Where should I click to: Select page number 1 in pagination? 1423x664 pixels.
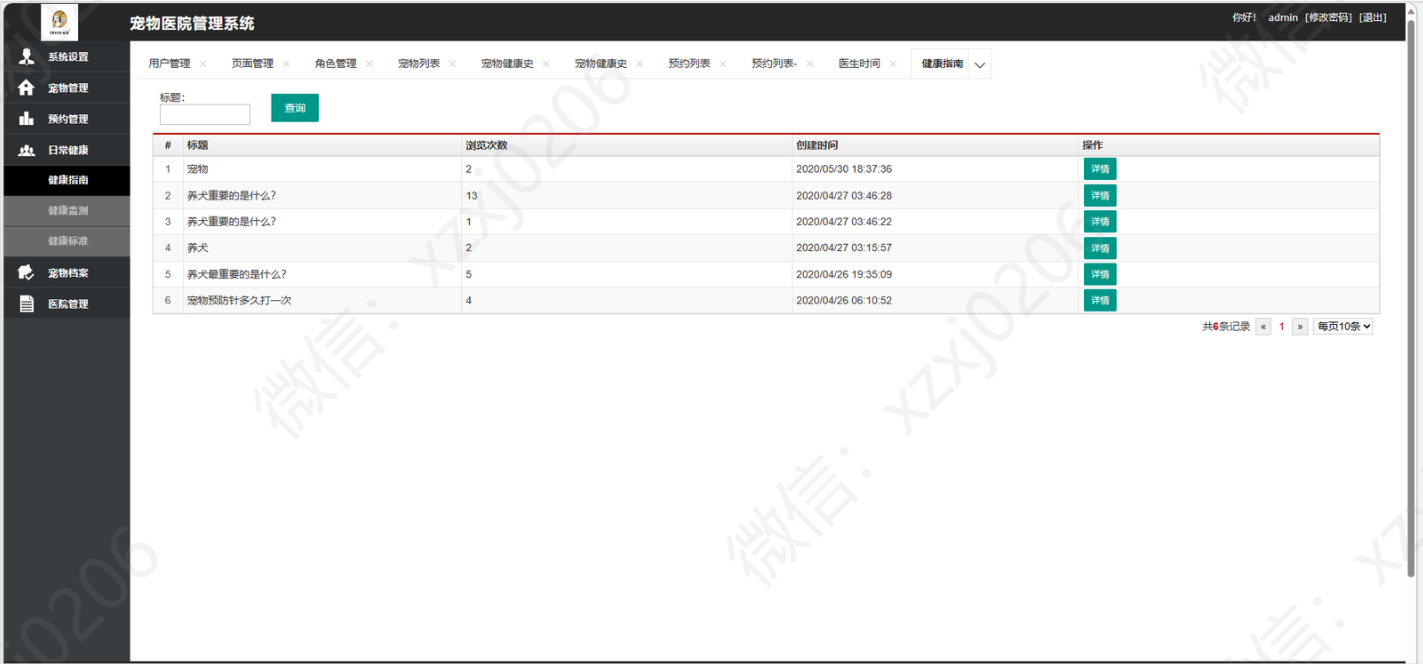click(1282, 327)
